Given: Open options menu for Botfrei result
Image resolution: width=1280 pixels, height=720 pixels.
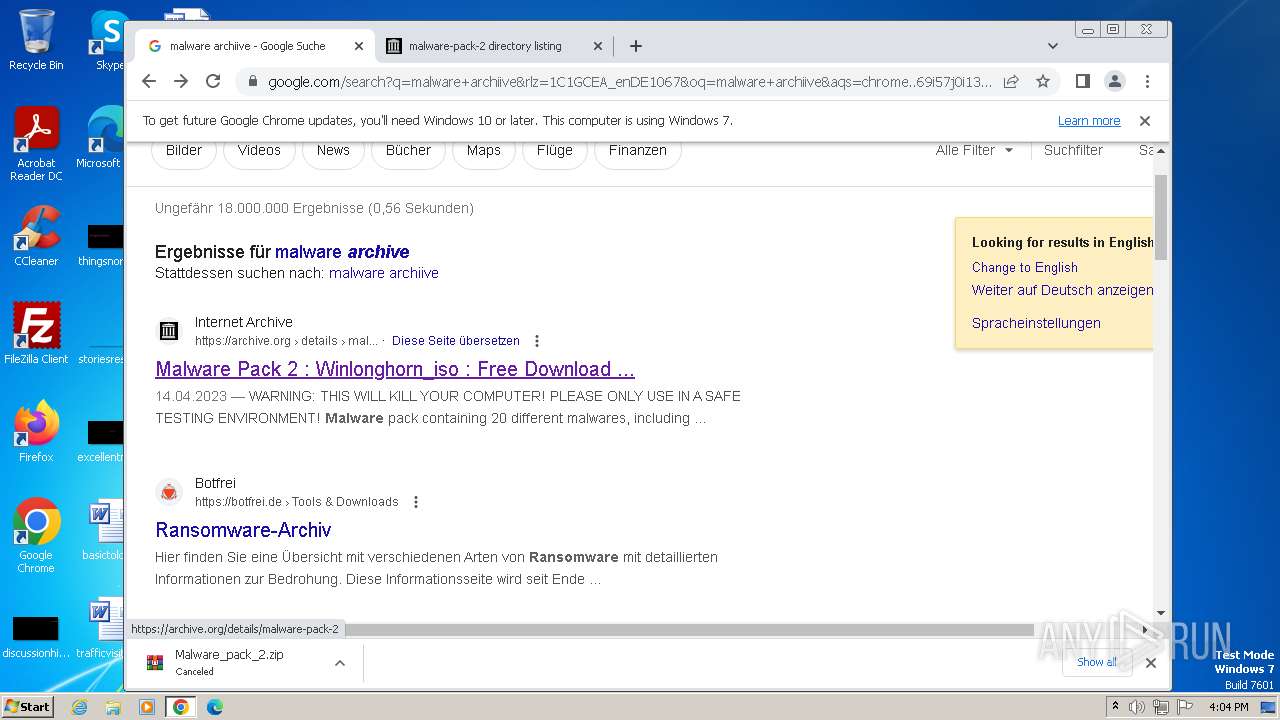Looking at the screenshot, I should click(x=416, y=502).
